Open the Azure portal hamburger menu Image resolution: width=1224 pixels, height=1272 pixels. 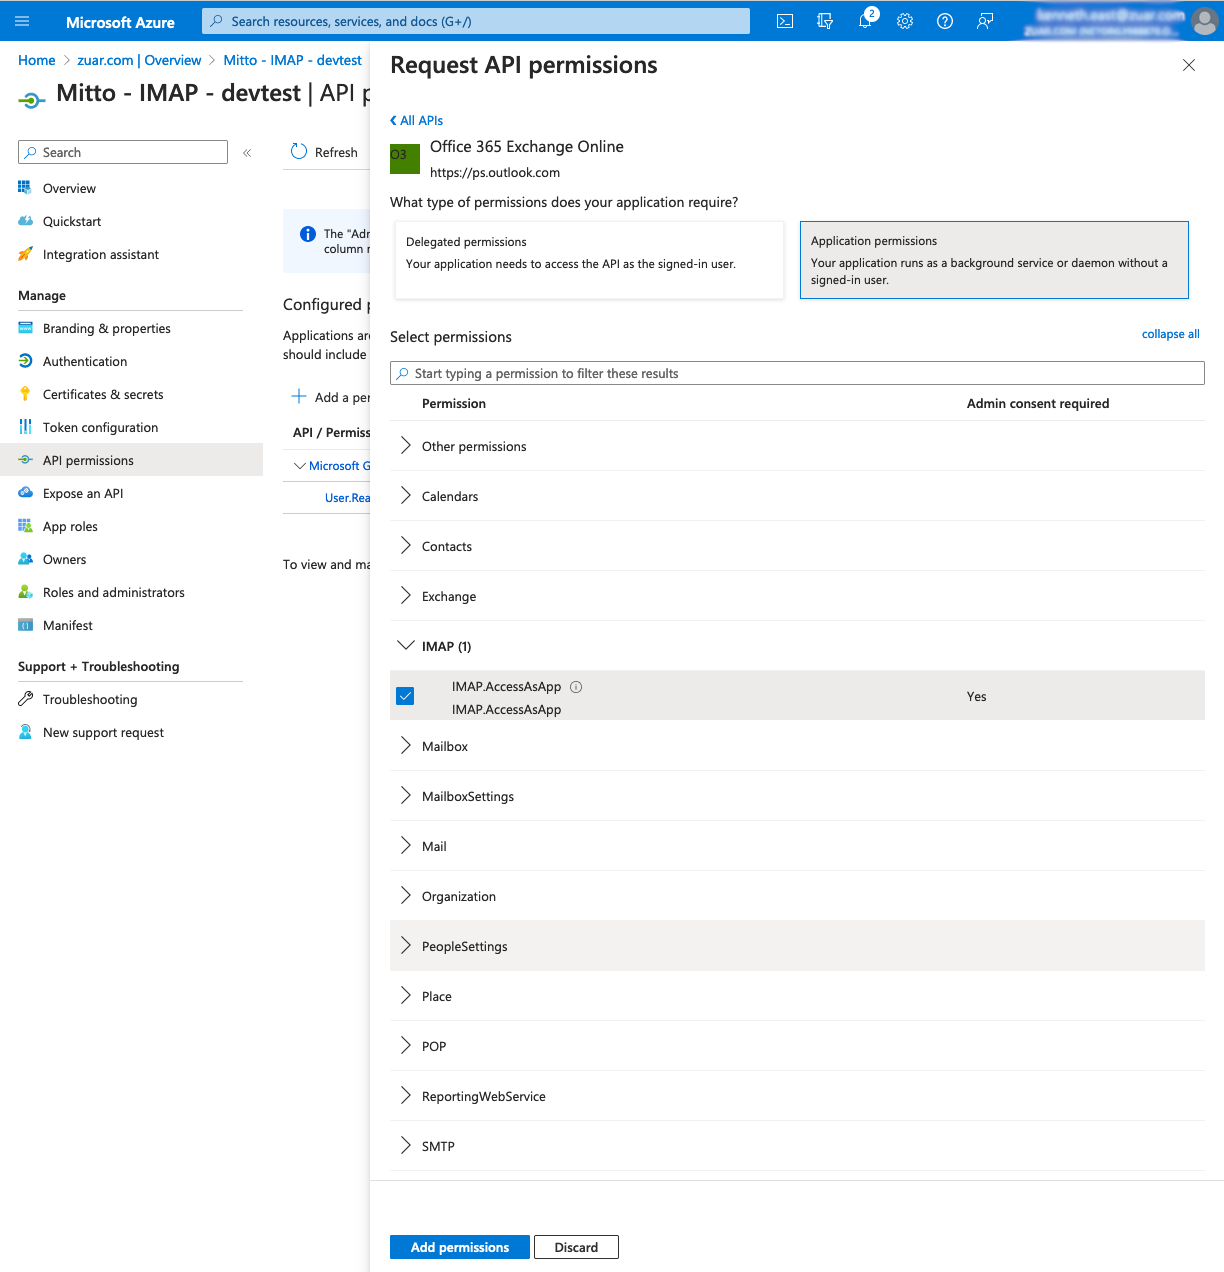(22, 21)
